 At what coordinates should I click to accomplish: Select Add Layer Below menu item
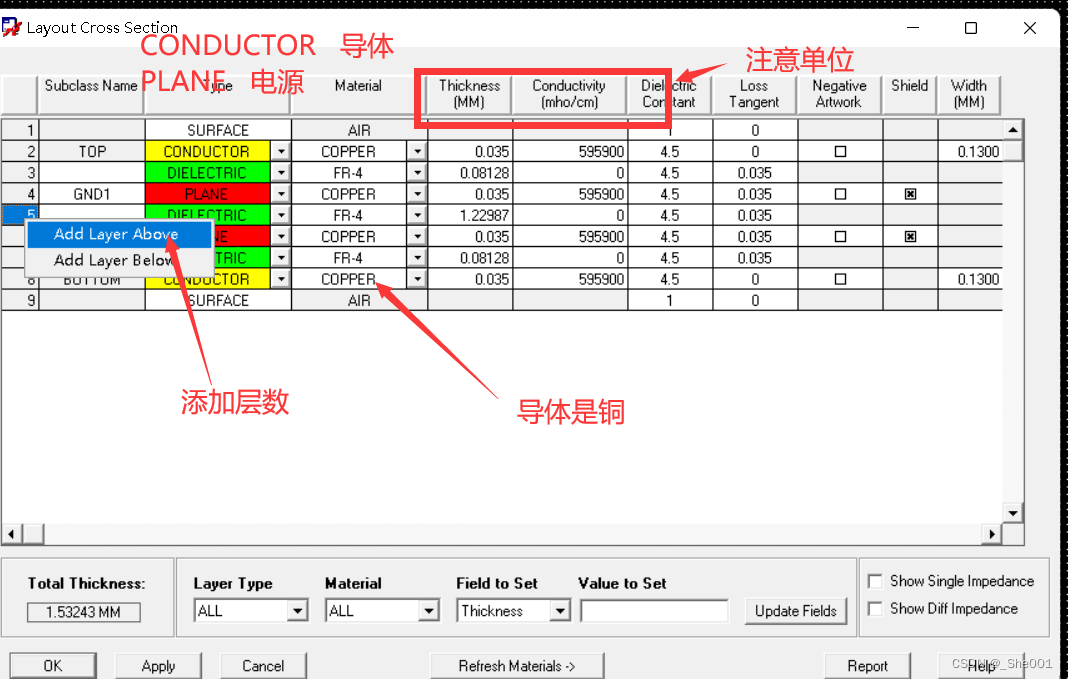tap(114, 260)
